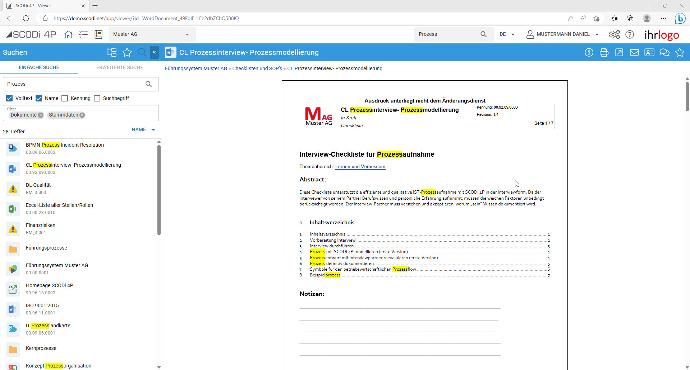Open the BPMN Prozess search result
The width and height of the screenshot is (690, 370).
[x=79, y=148]
